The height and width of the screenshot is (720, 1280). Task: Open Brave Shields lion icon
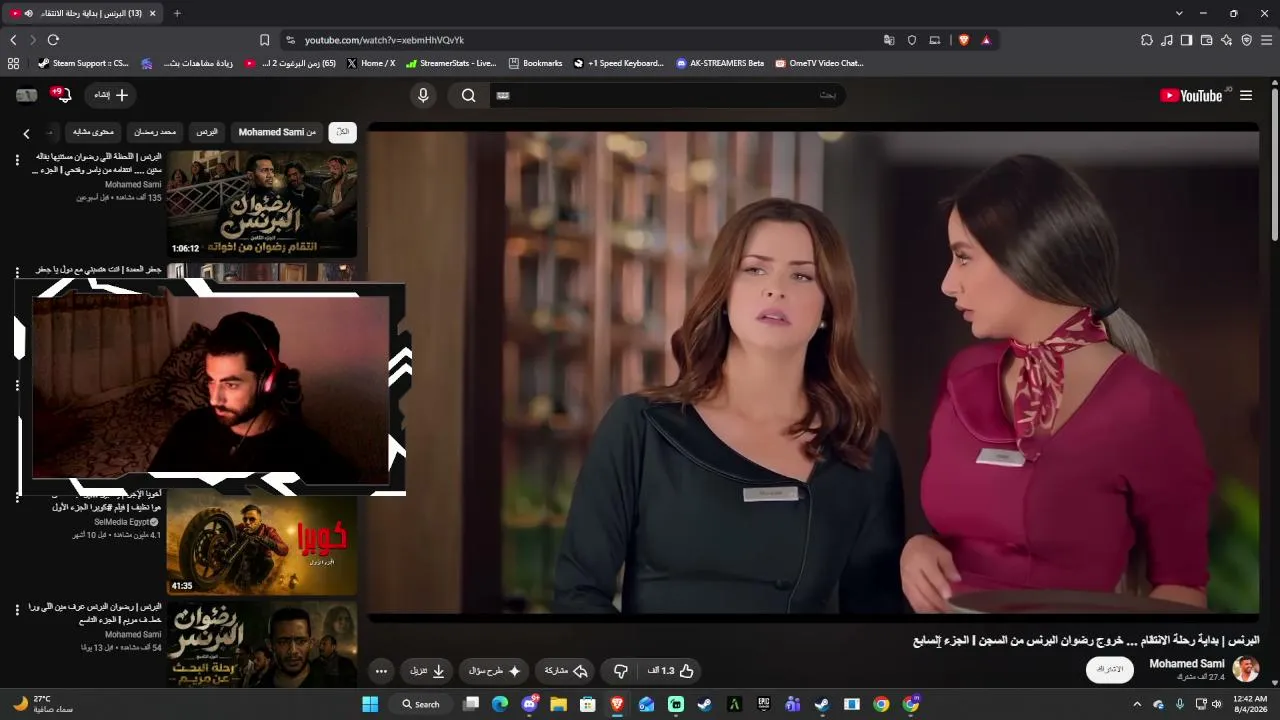pos(963,40)
